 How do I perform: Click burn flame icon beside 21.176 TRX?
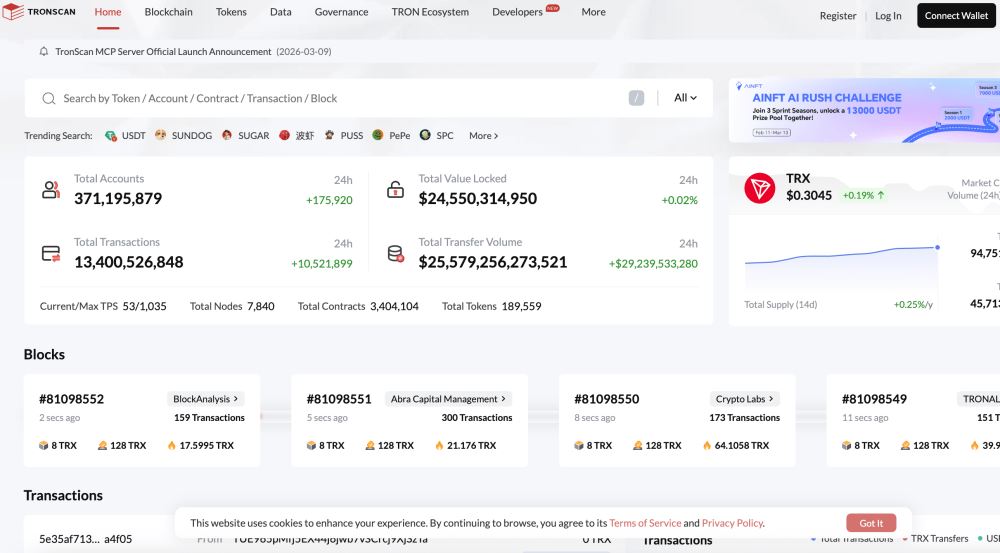(x=439, y=445)
